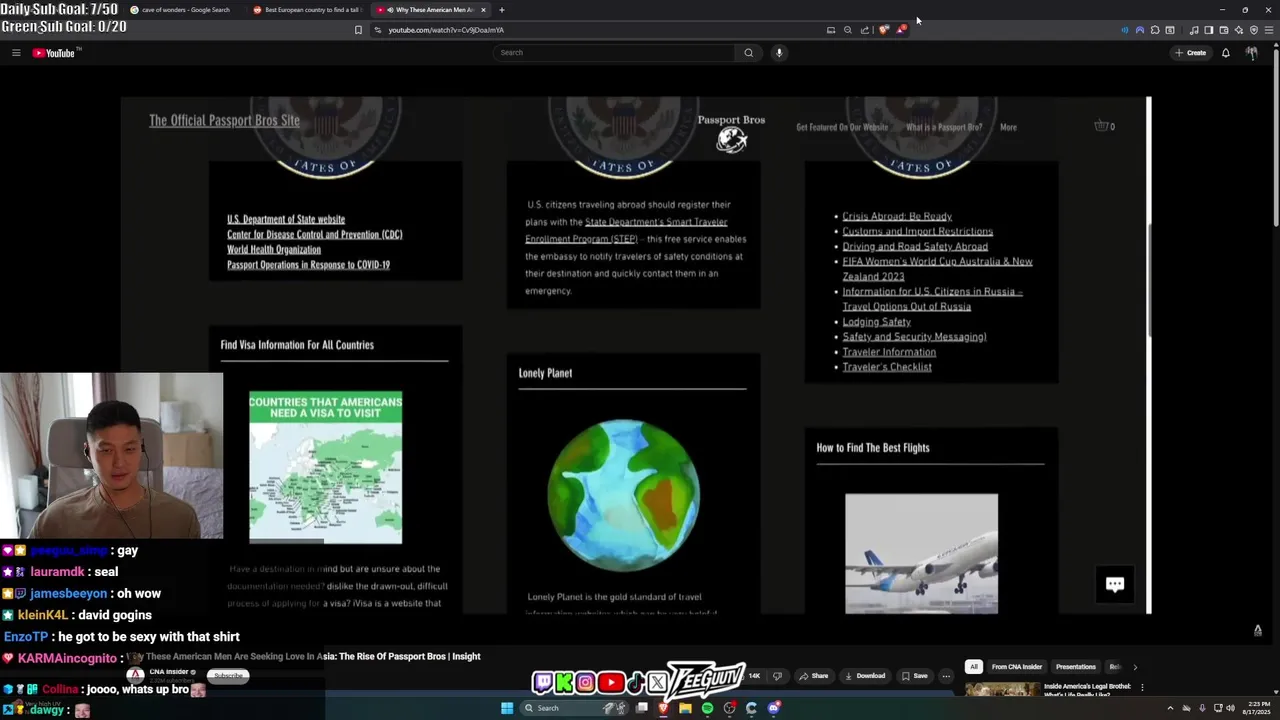Click the YouTube logo

[54, 53]
